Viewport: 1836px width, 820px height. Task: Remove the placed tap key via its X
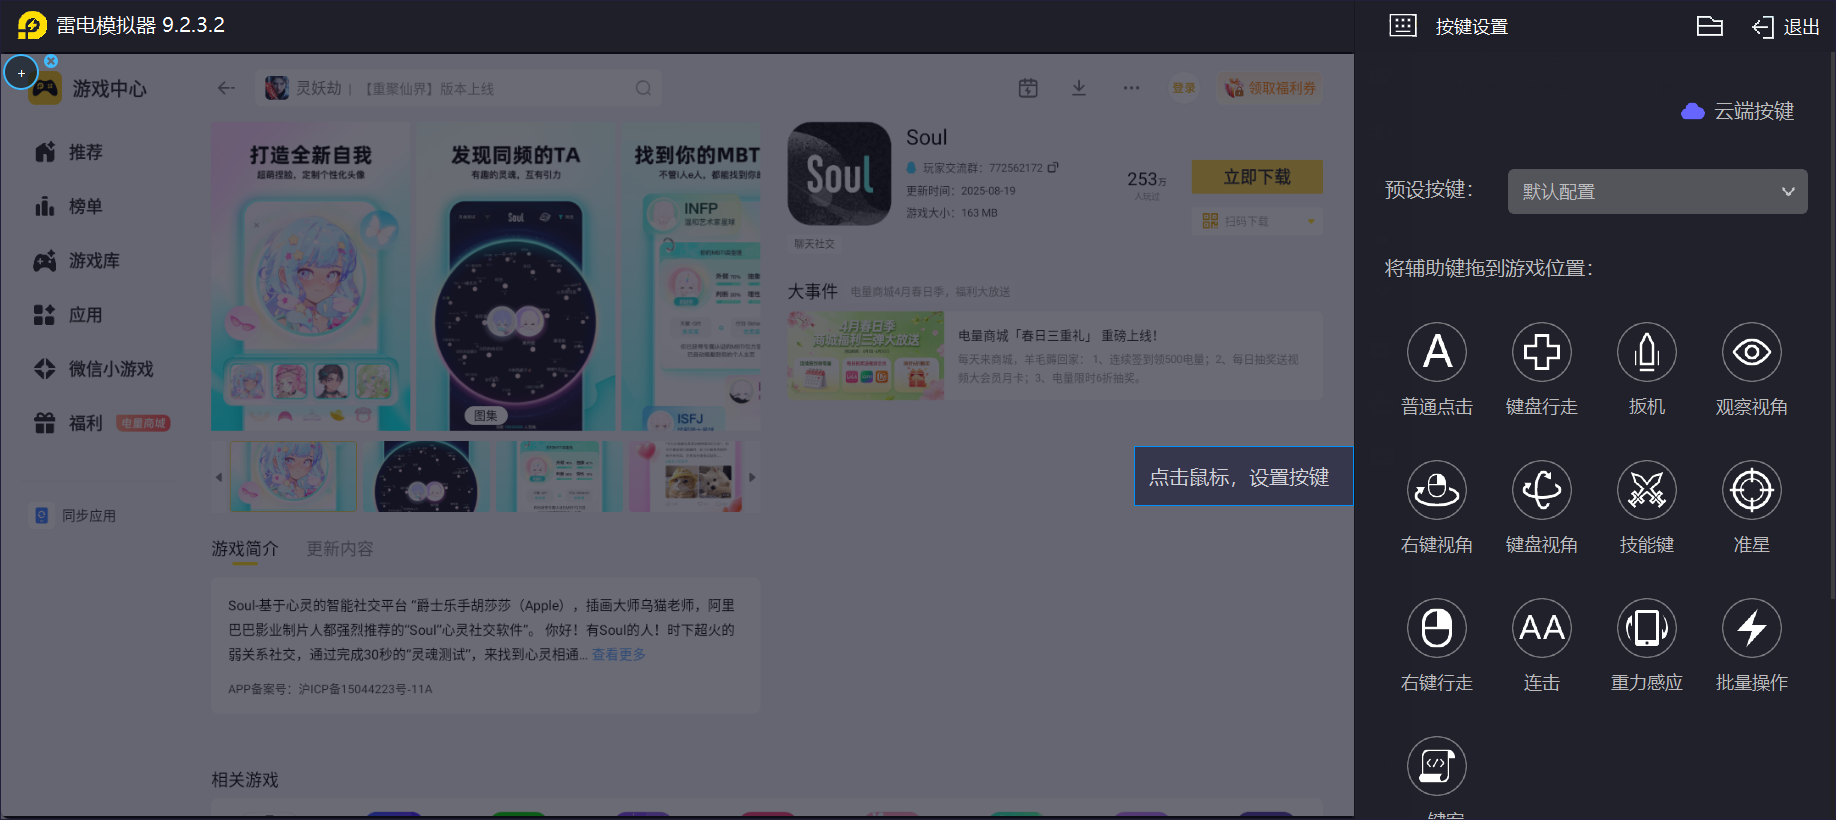51,61
